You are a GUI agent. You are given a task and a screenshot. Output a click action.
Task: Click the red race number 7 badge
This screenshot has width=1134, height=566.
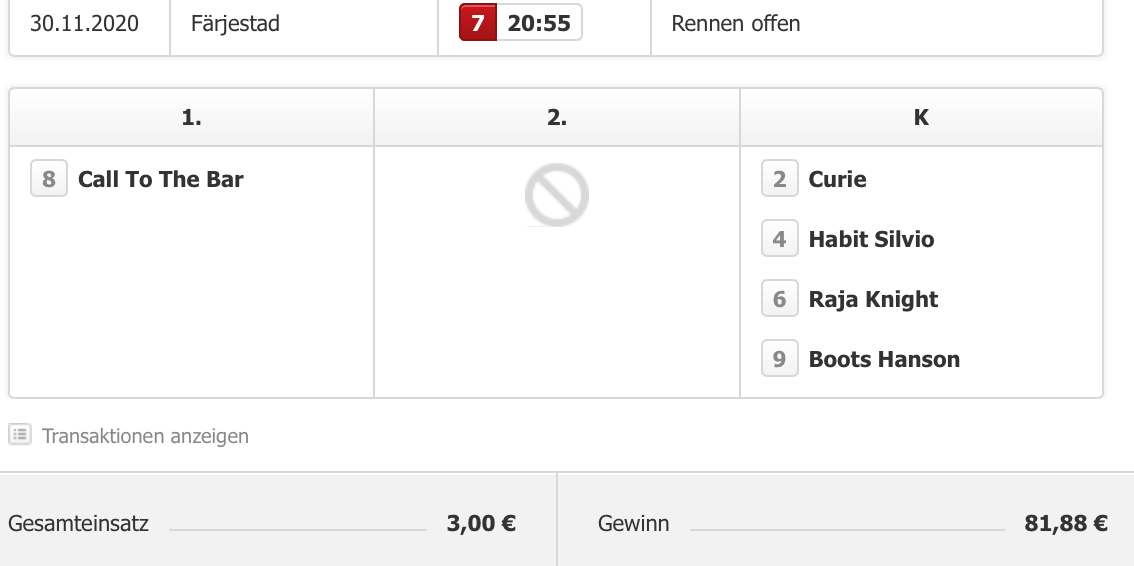coord(478,23)
